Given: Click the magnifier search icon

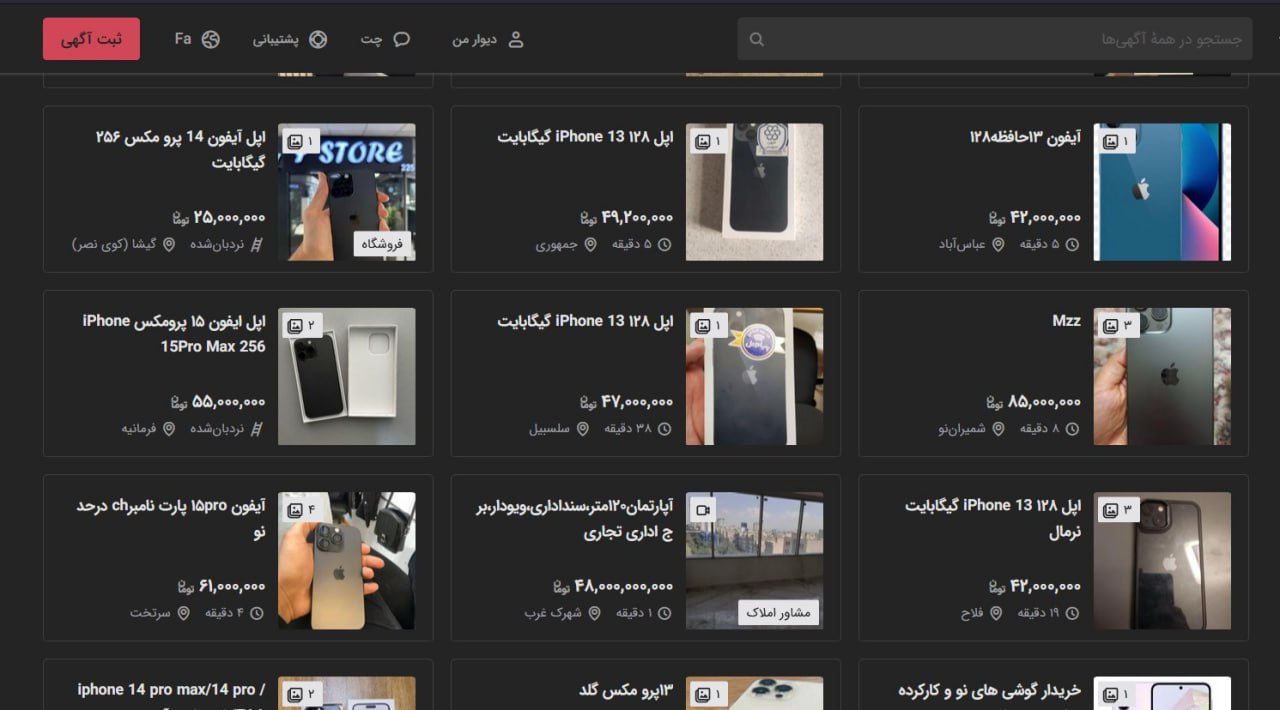Looking at the screenshot, I should 757,40.
